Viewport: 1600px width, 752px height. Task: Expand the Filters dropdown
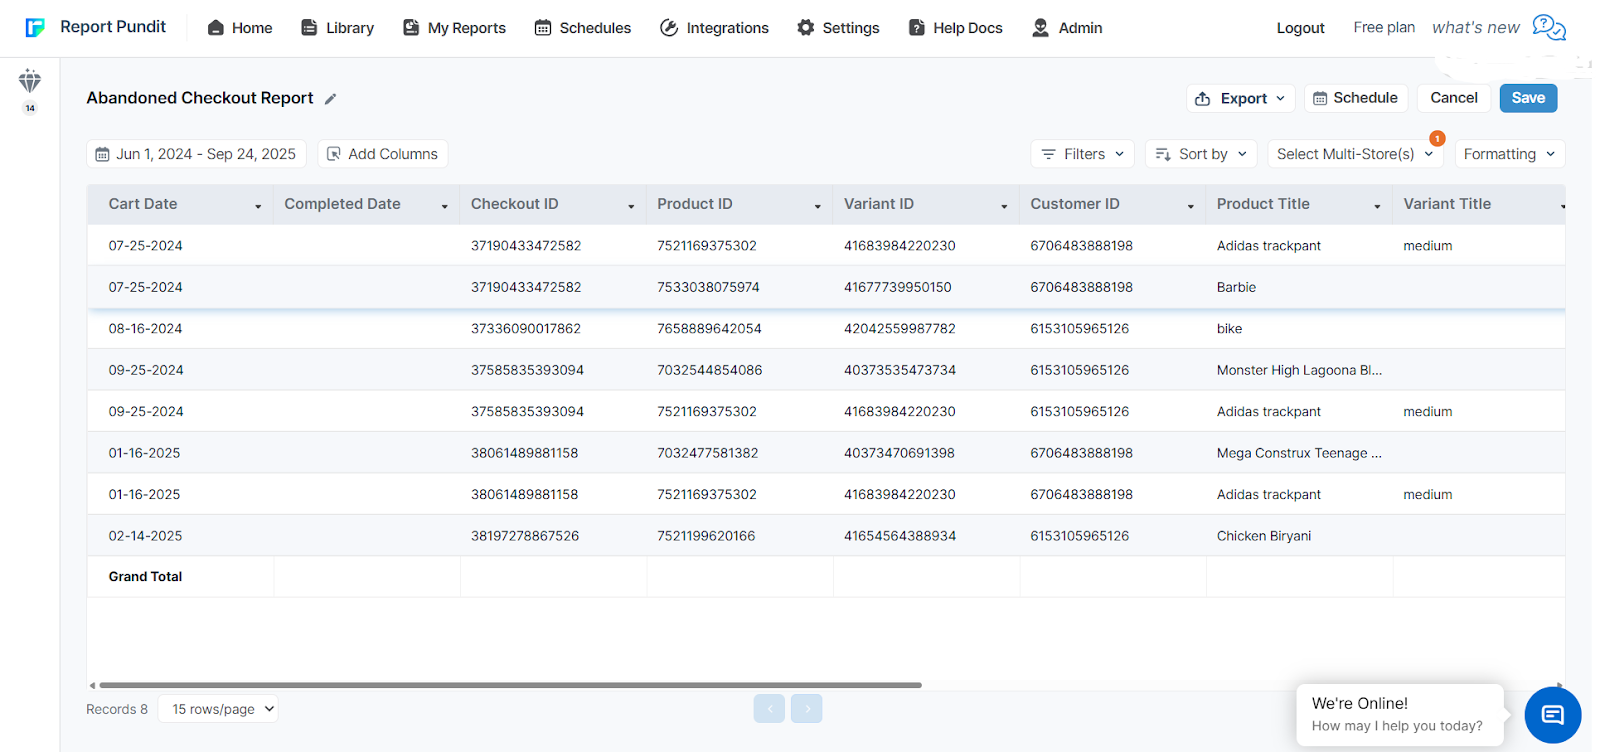pyautogui.click(x=1083, y=154)
